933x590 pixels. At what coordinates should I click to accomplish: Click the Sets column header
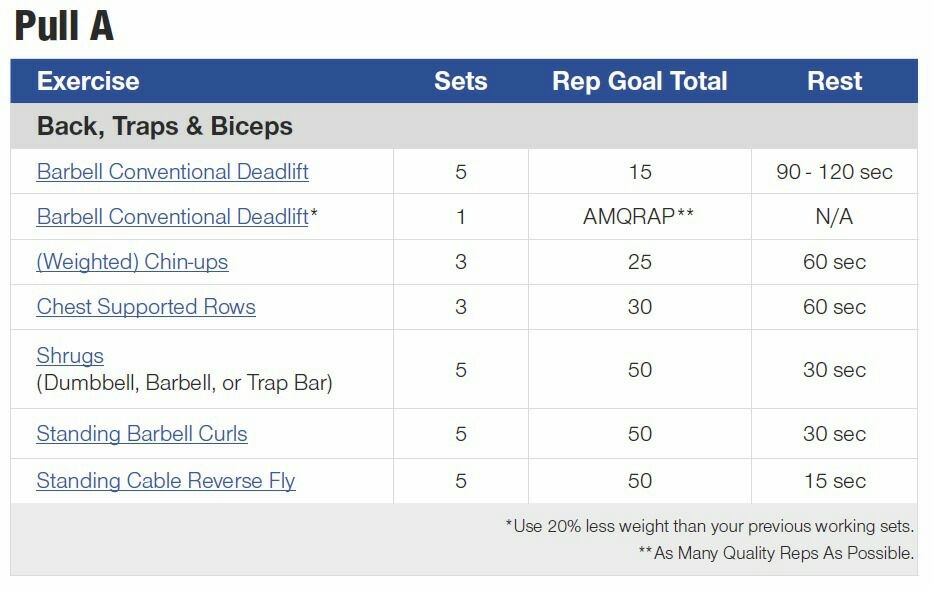[461, 81]
